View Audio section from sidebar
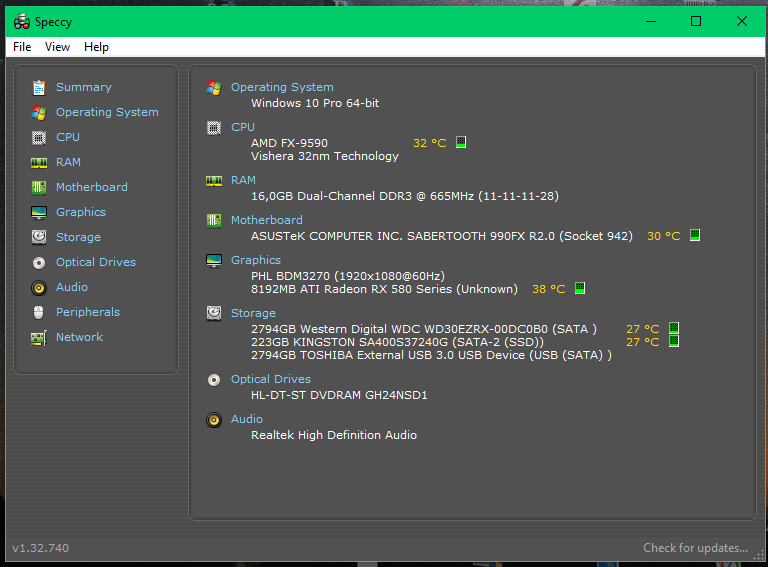This screenshot has width=768, height=567. click(x=72, y=287)
